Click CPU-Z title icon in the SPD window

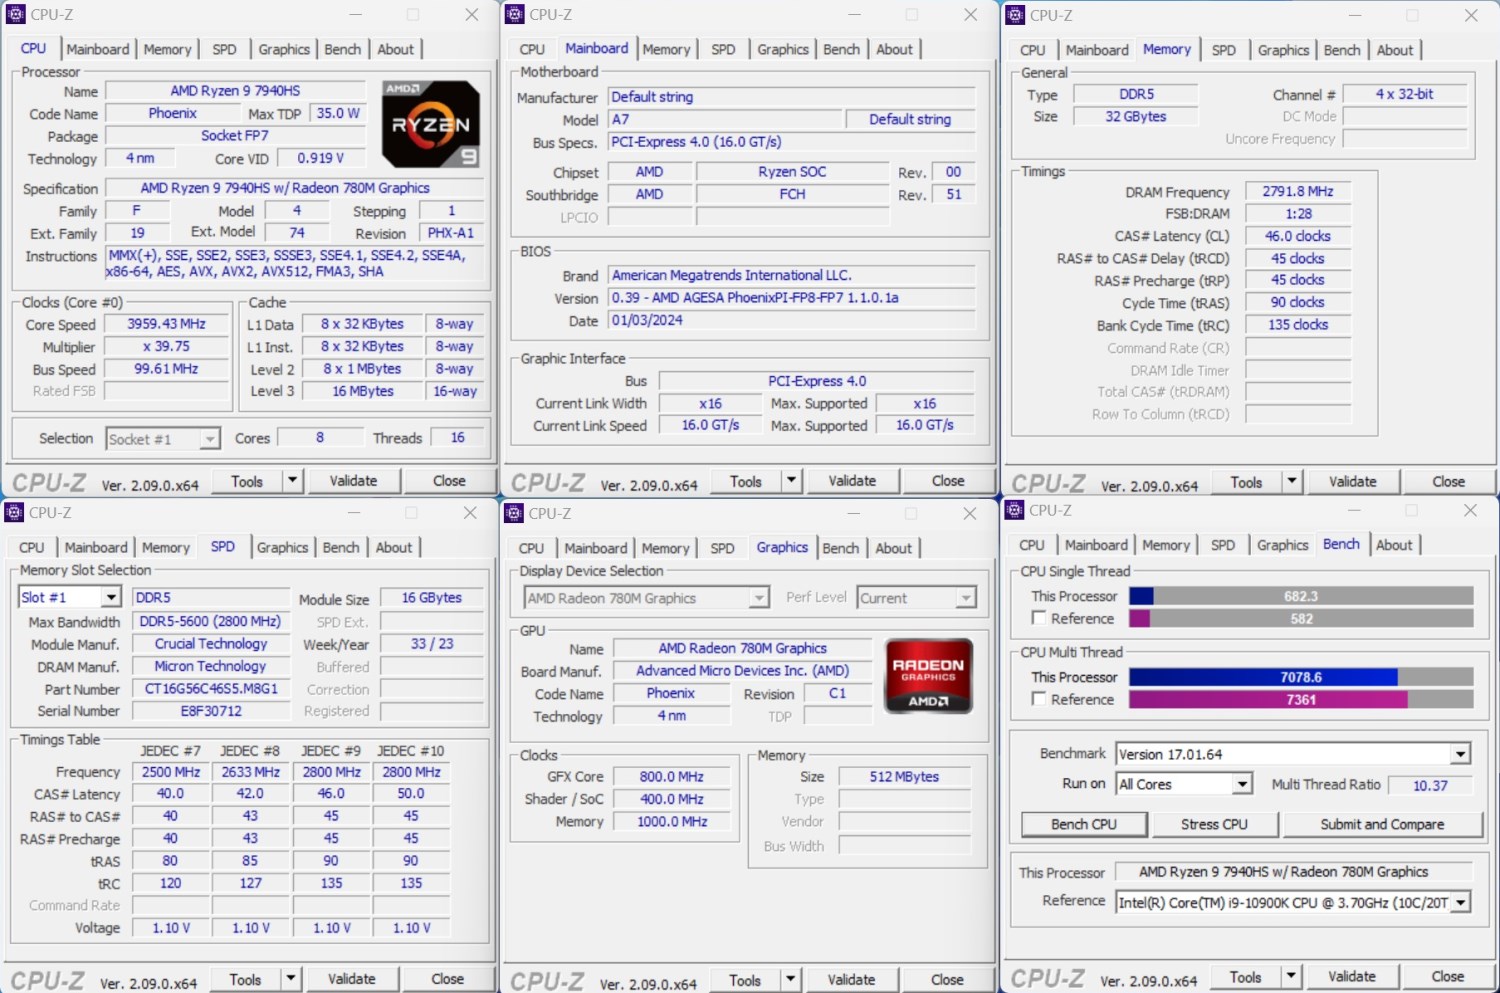click(14, 513)
